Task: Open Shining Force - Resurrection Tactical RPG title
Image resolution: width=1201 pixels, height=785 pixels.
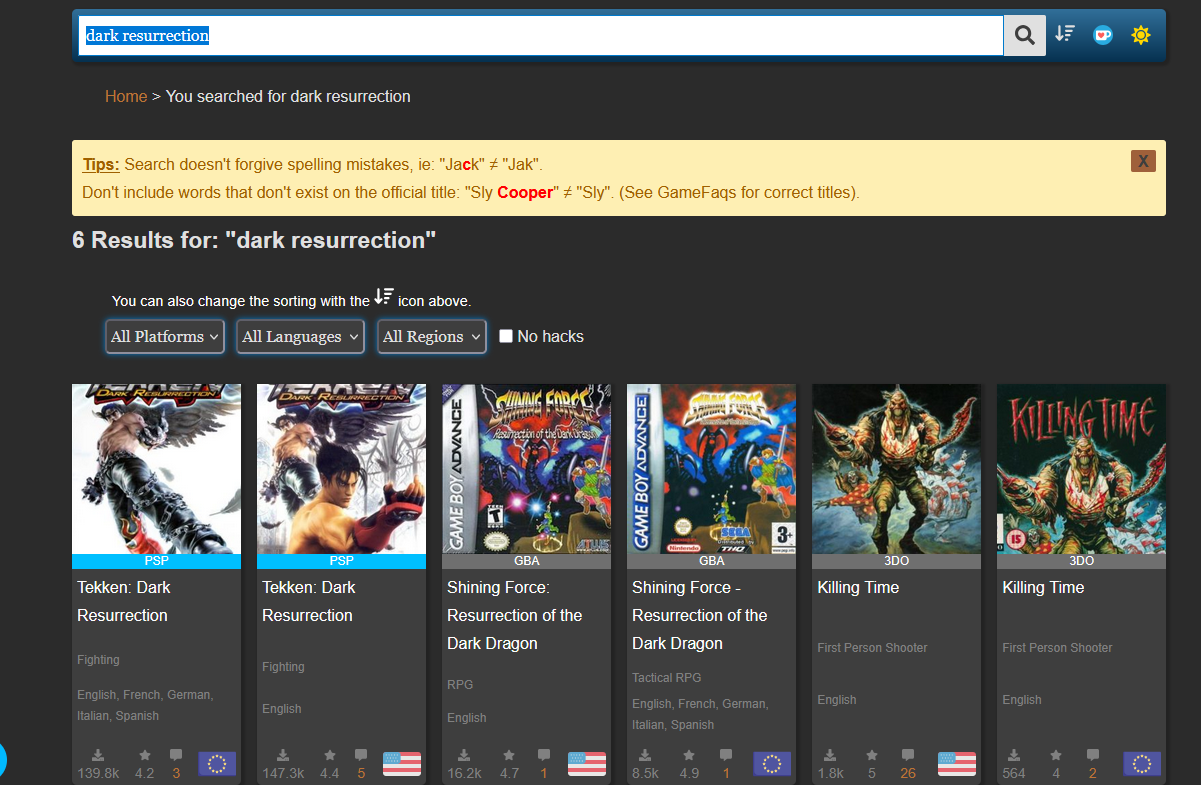Action: pyautogui.click(x=700, y=615)
